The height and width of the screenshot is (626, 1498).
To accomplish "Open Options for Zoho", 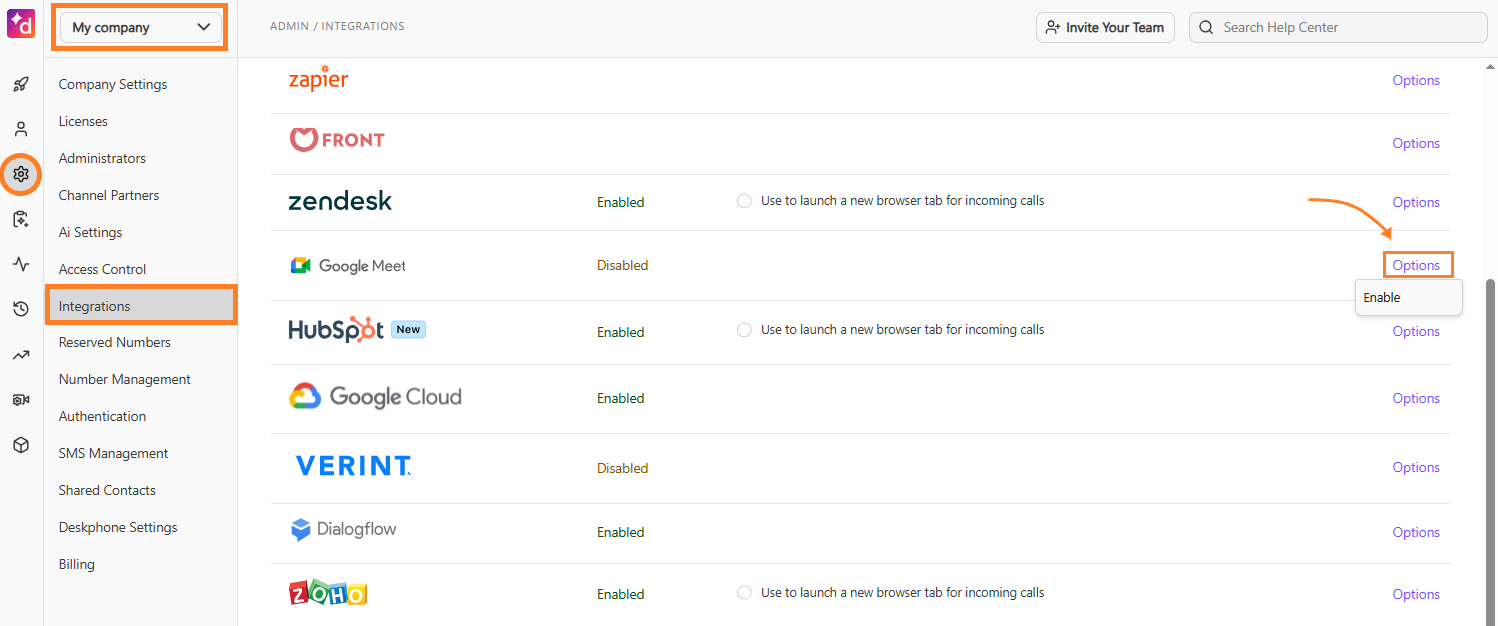I will point(1416,594).
